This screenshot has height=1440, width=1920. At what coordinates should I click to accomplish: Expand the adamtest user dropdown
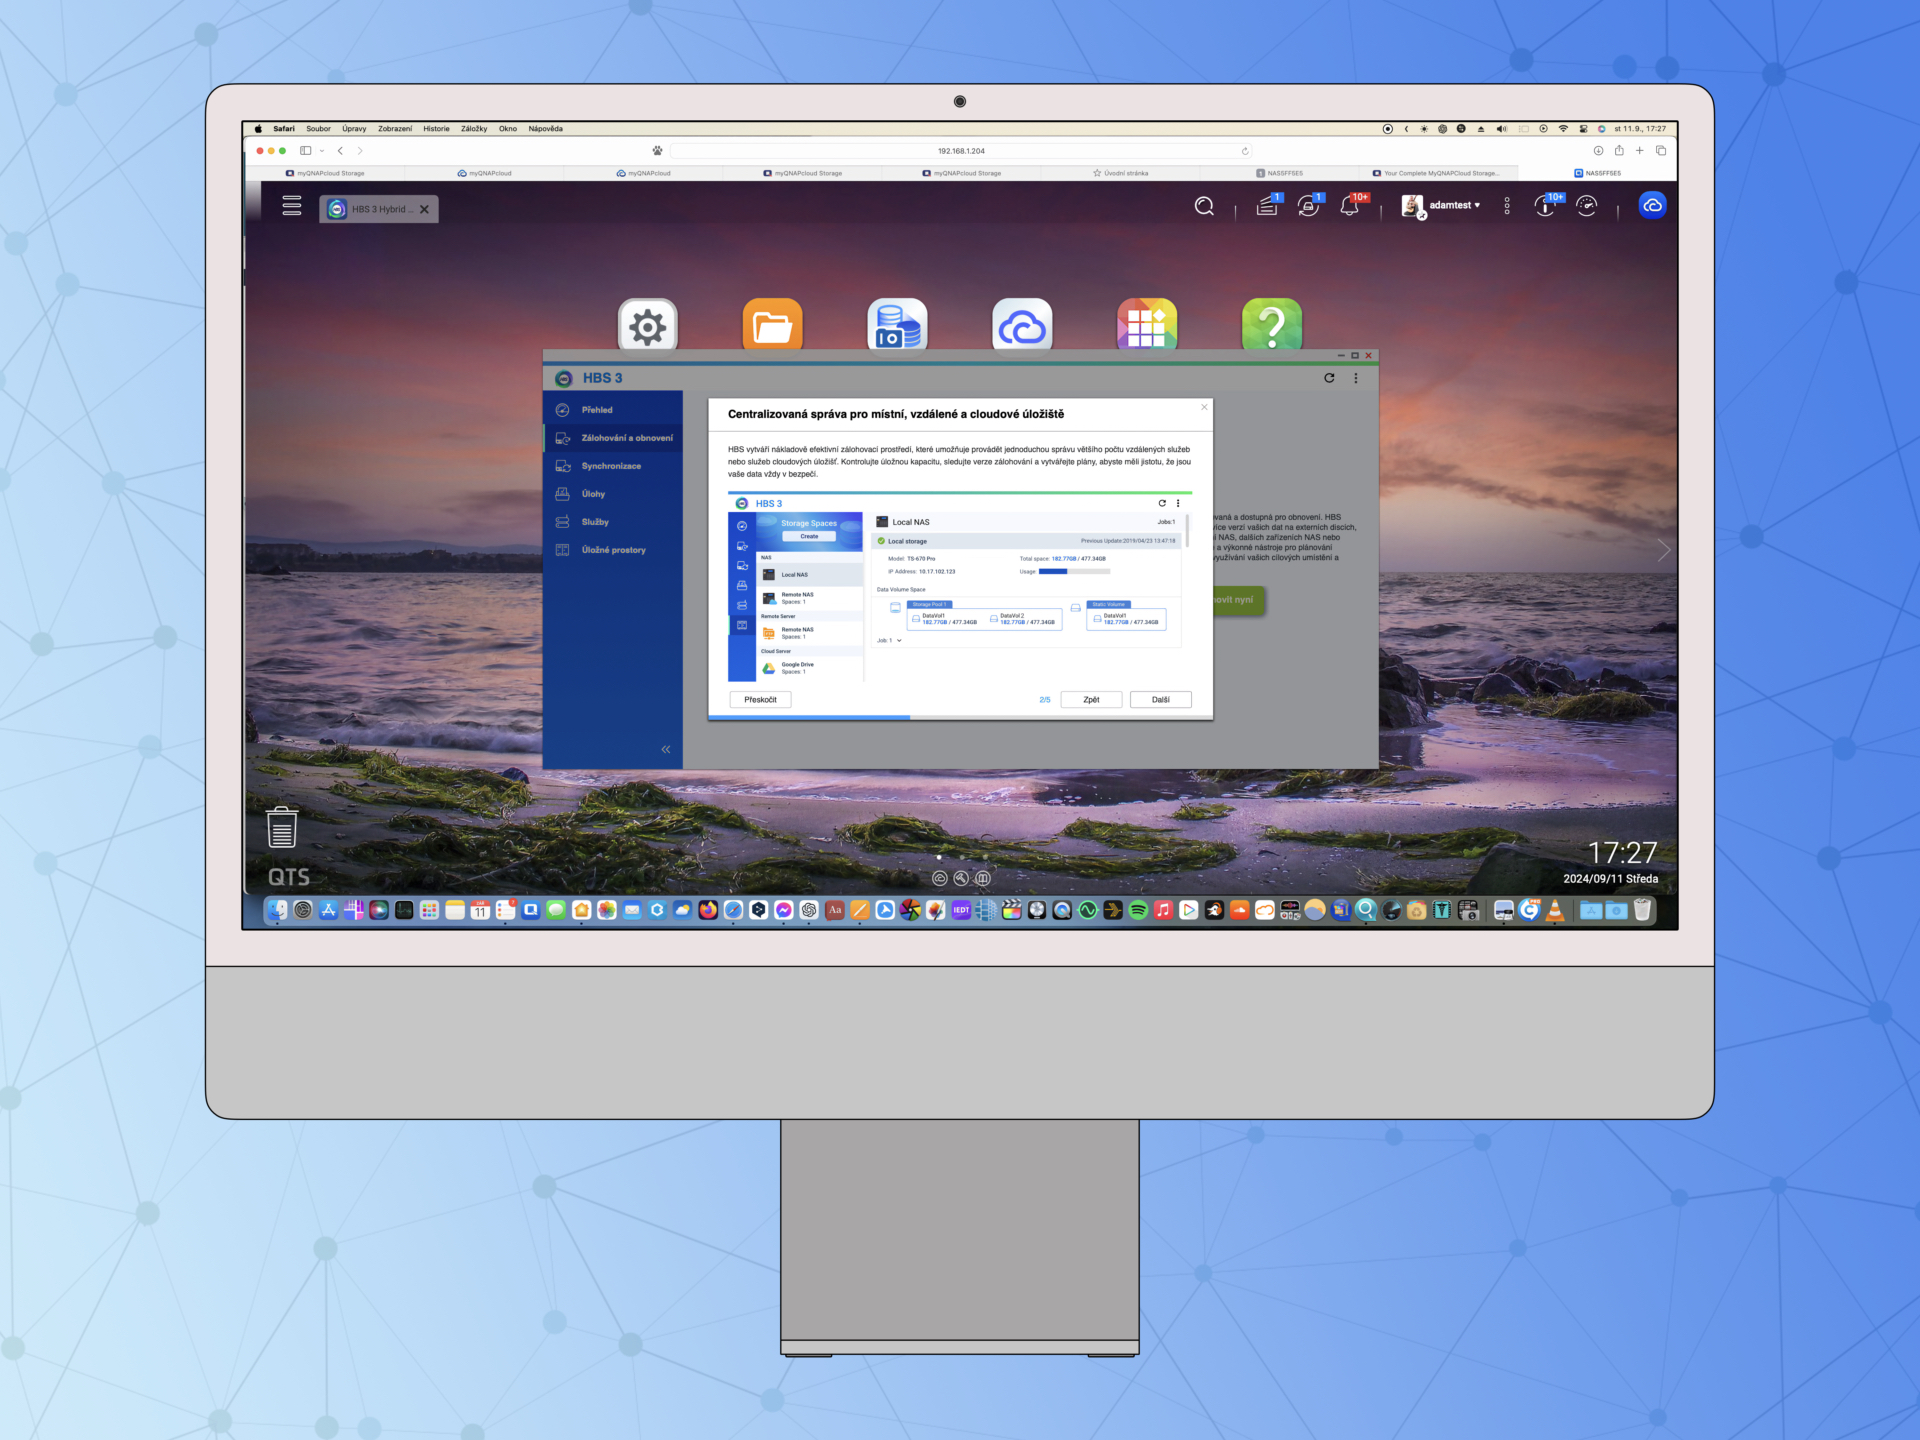point(1454,206)
